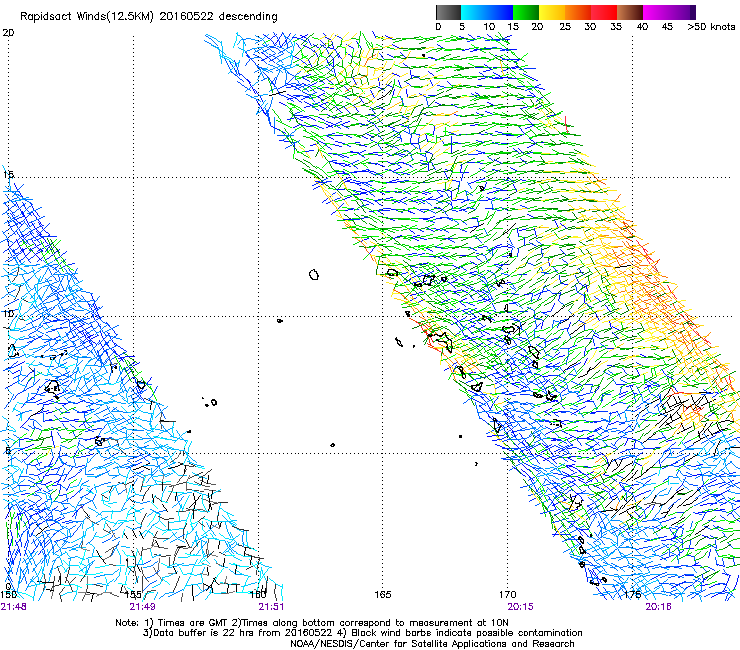The image size is (740, 650).
Task: Pick the red 30-35 knots legend swatch
Action: tap(604, 12)
